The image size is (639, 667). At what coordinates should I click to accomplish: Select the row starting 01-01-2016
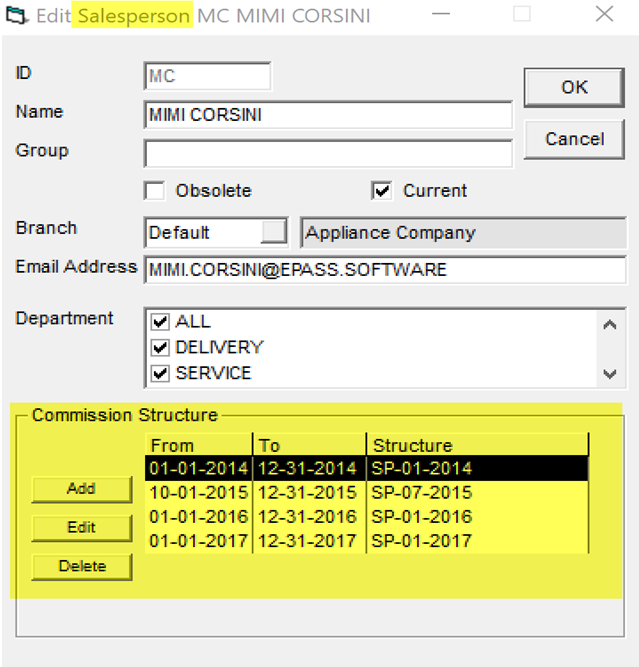tap(367, 517)
